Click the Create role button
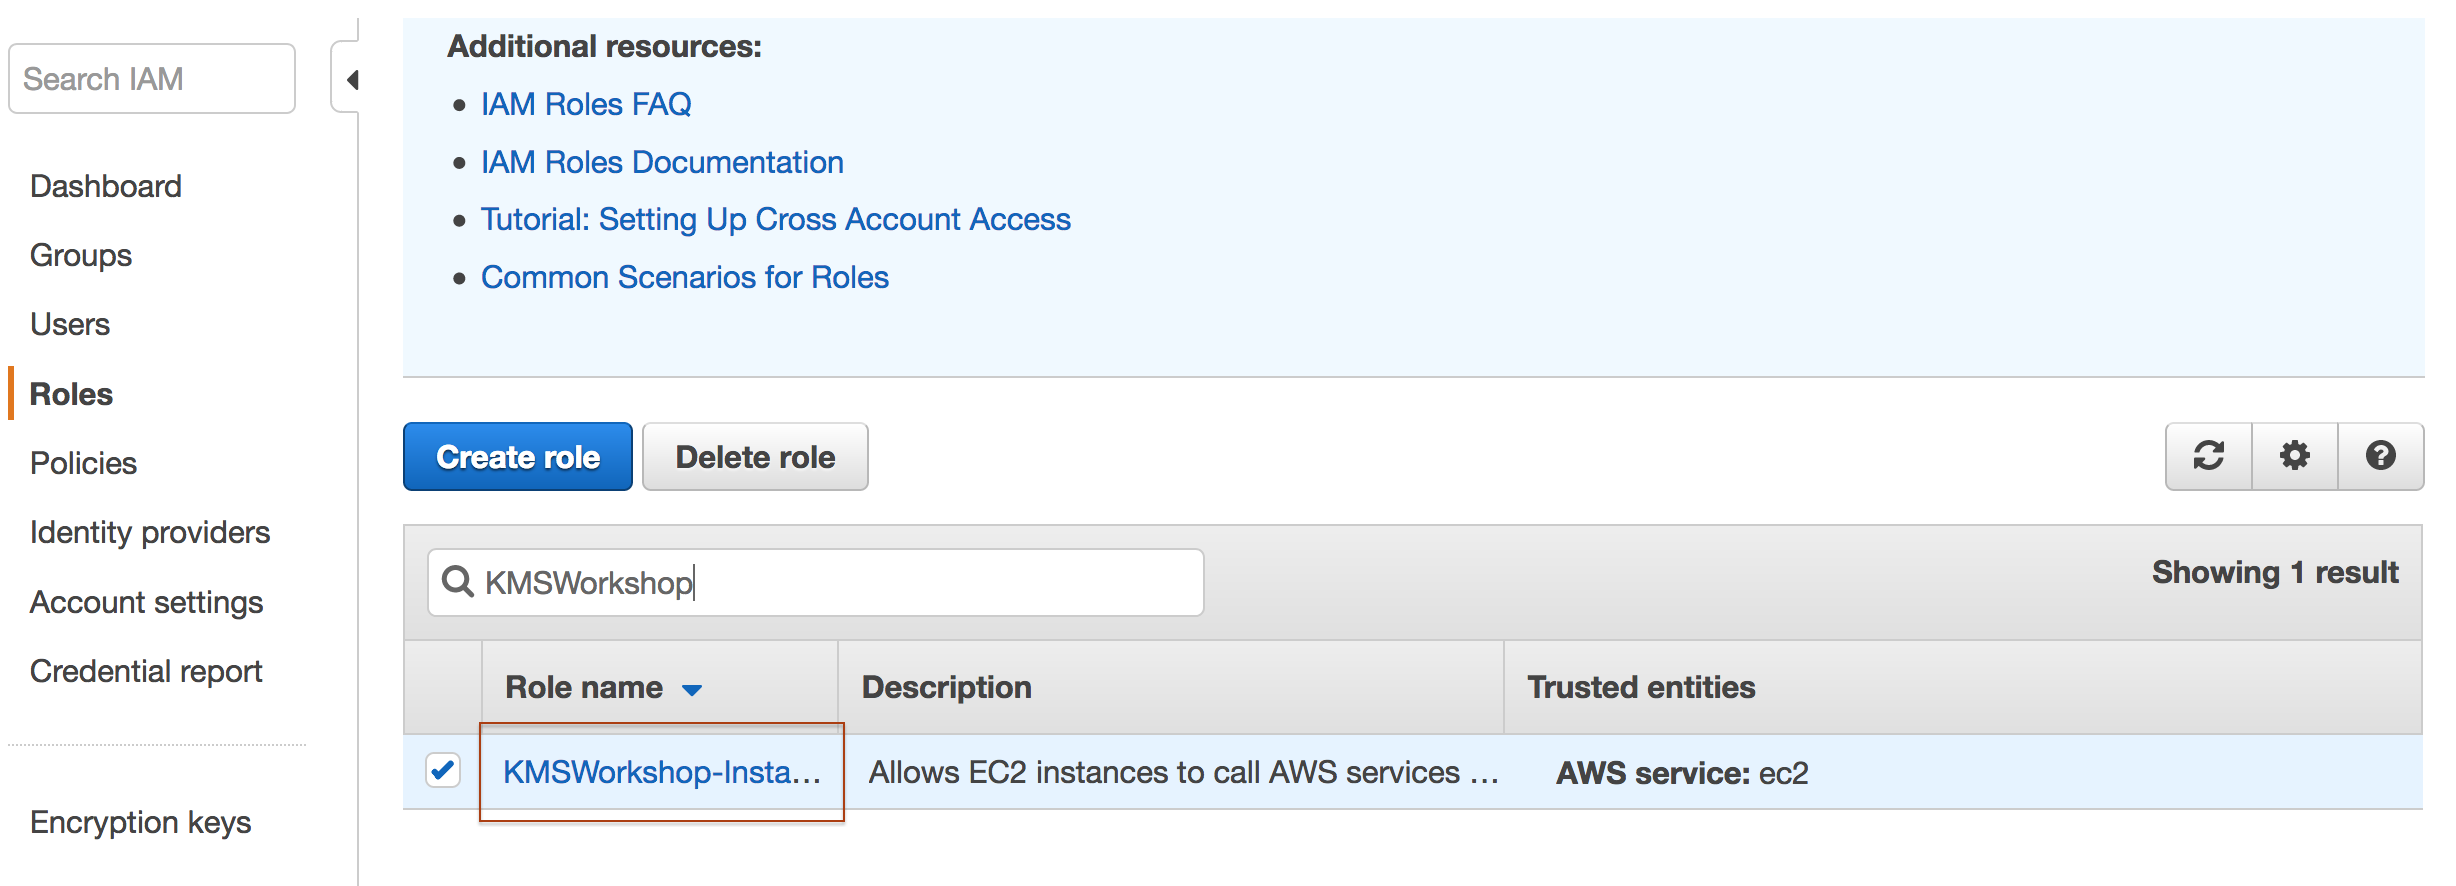The image size is (2456, 886). [x=518, y=456]
